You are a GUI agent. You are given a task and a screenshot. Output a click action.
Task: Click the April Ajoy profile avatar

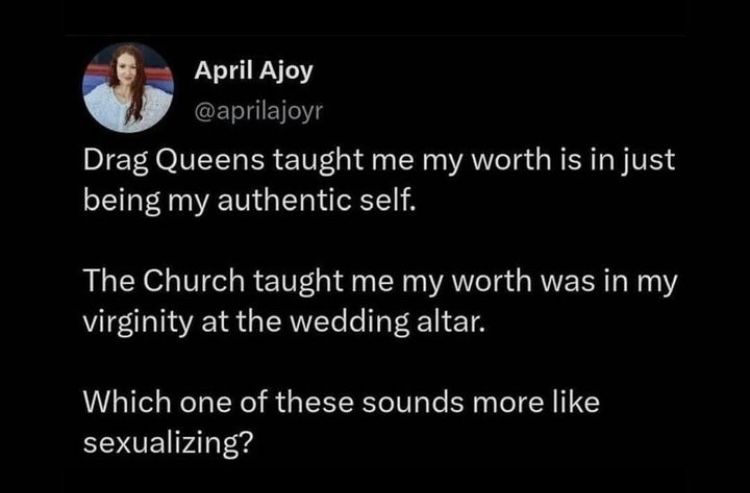(124, 87)
